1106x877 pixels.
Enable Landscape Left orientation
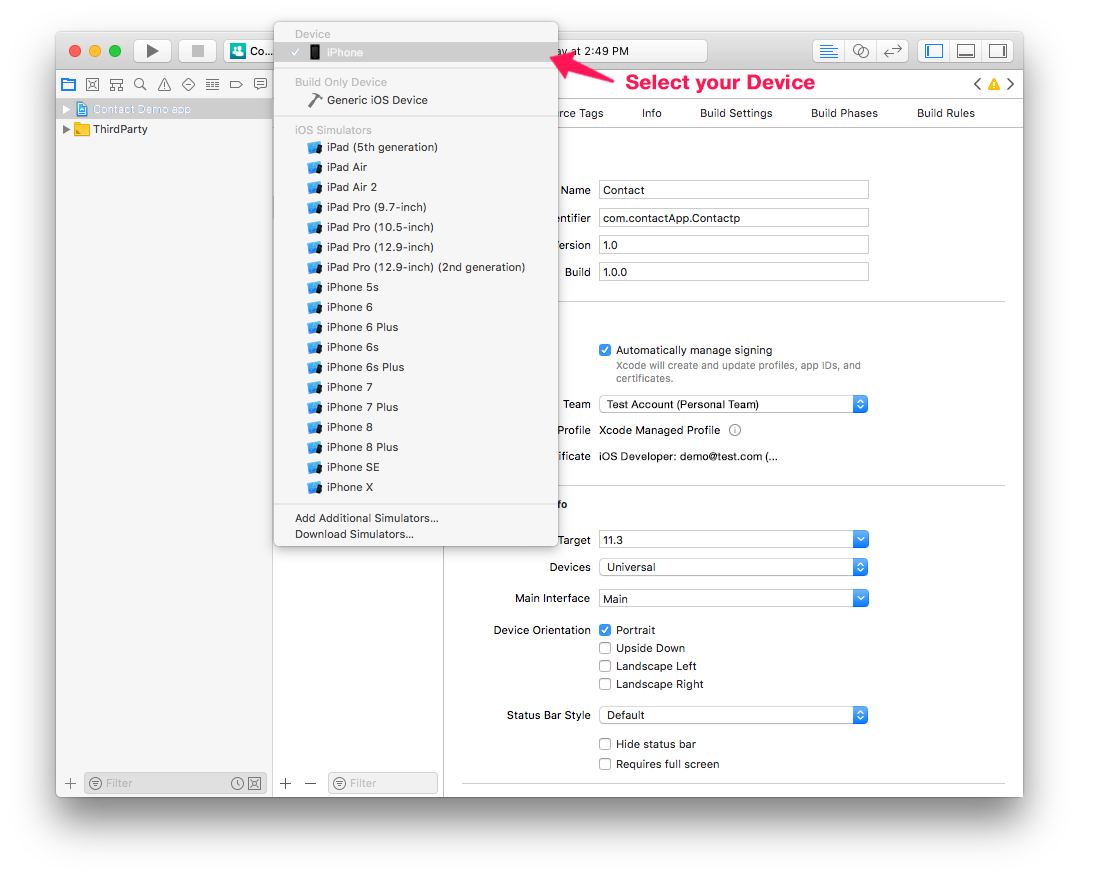click(x=604, y=666)
